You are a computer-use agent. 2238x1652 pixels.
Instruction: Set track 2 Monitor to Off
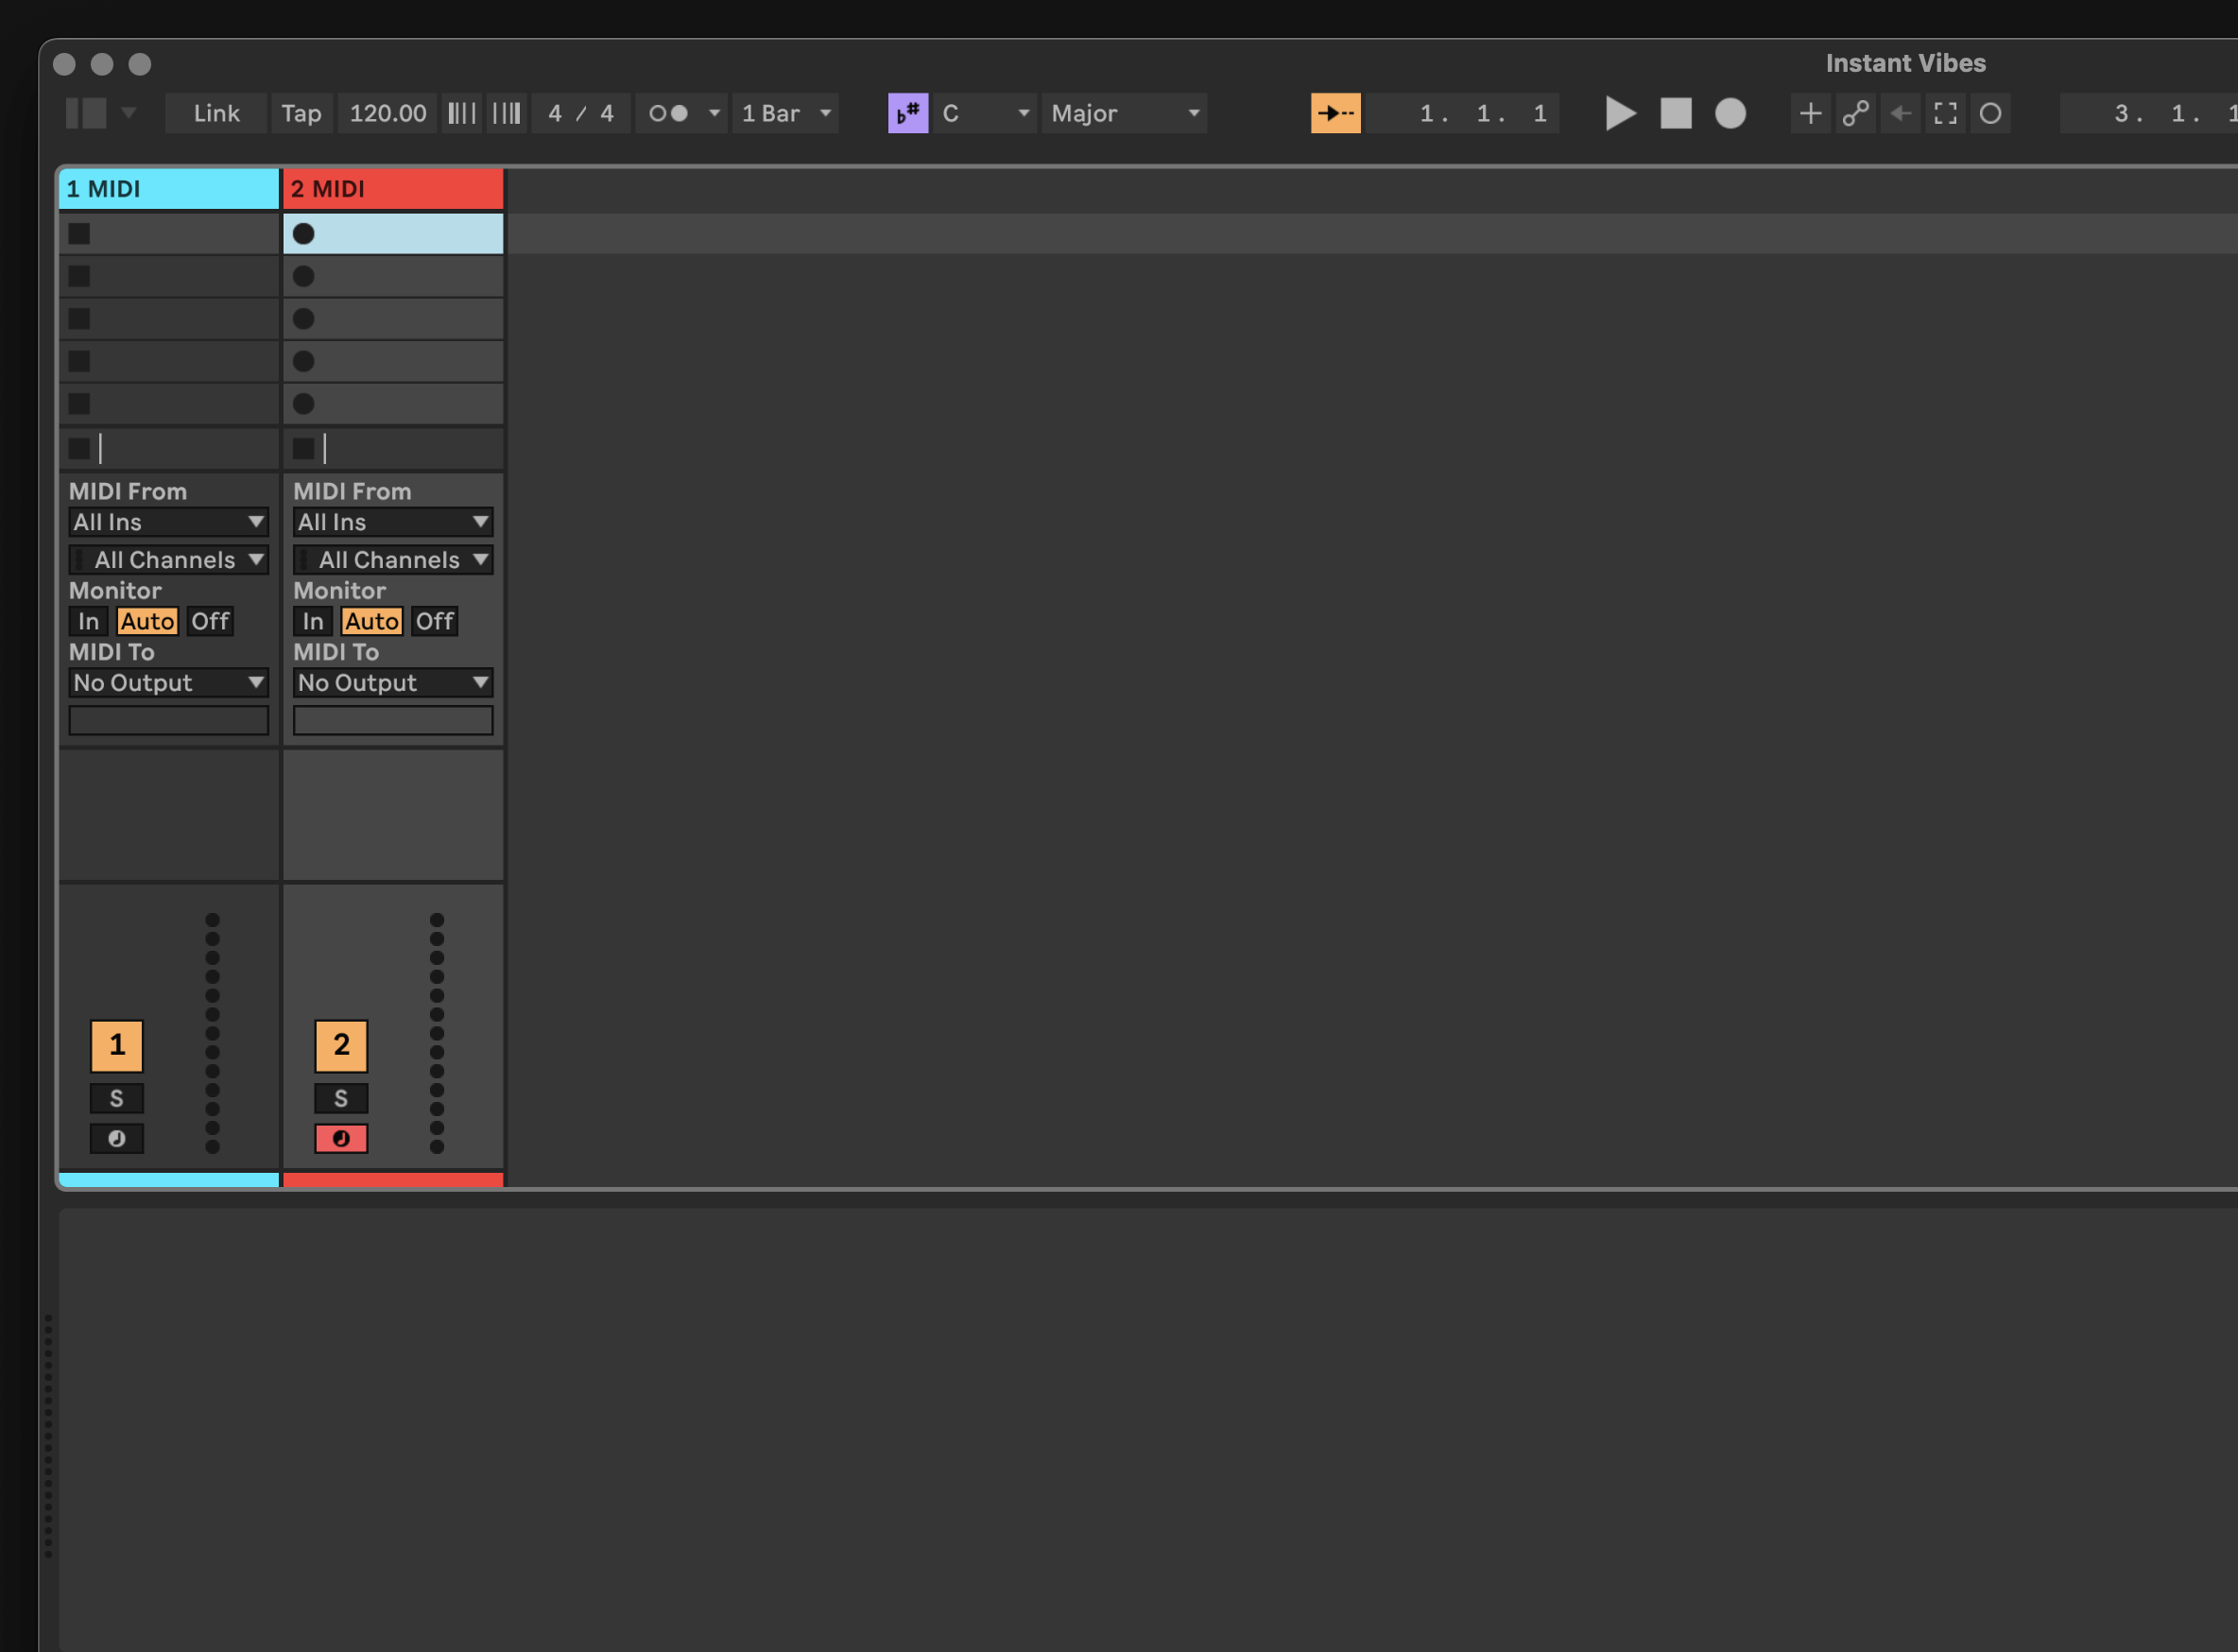click(435, 622)
